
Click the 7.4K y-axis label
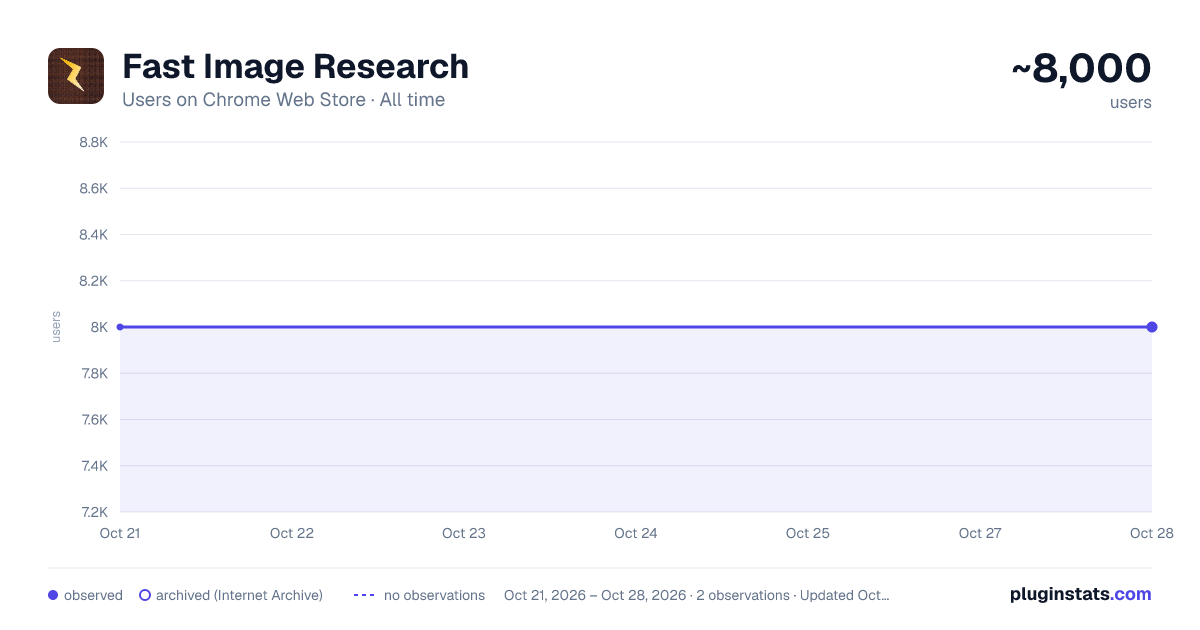tap(93, 466)
